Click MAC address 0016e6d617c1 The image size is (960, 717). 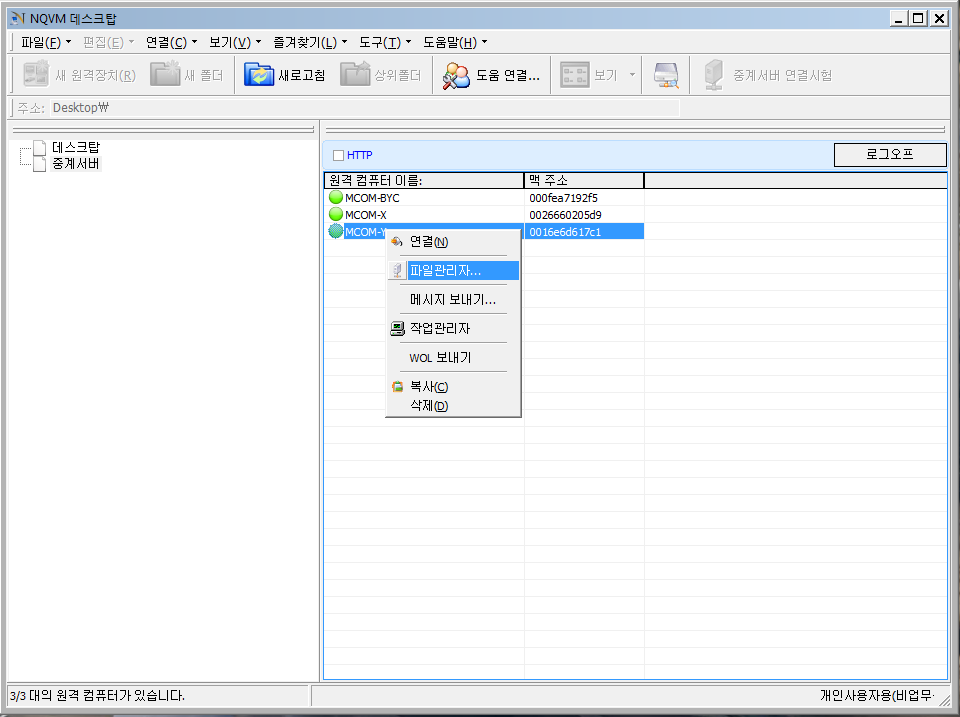(x=564, y=232)
